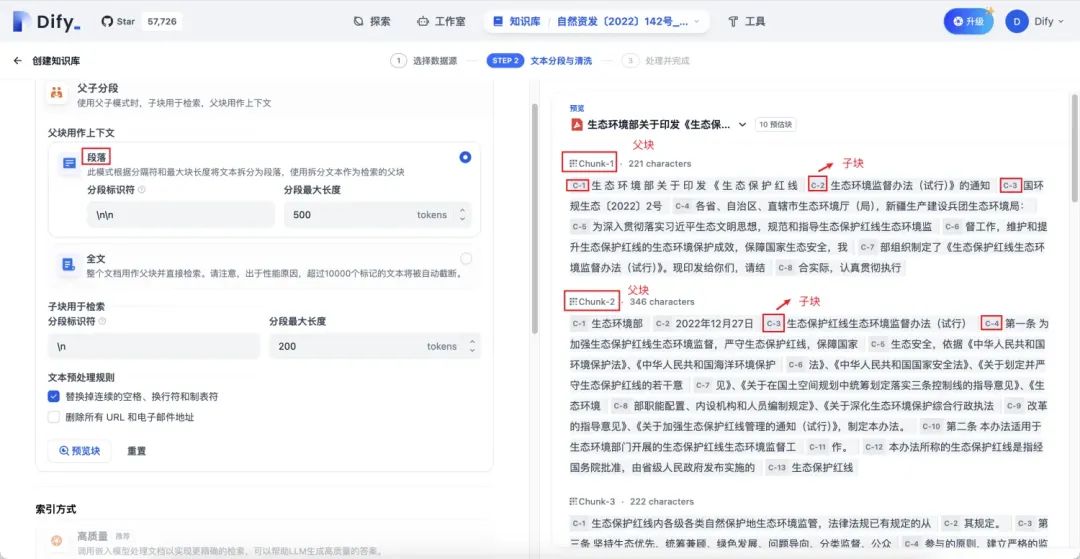Click the left panel scrollbar
Viewport: 1080px width, 559px height.
click(533, 220)
